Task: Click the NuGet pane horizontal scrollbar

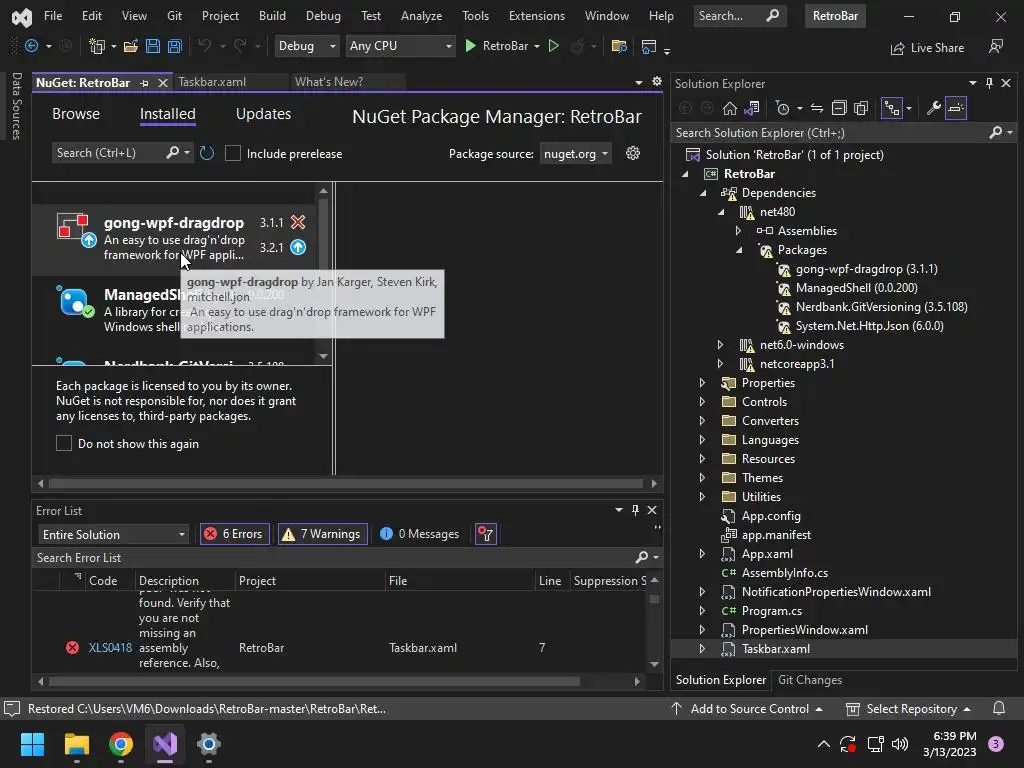Action: point(346,483)
